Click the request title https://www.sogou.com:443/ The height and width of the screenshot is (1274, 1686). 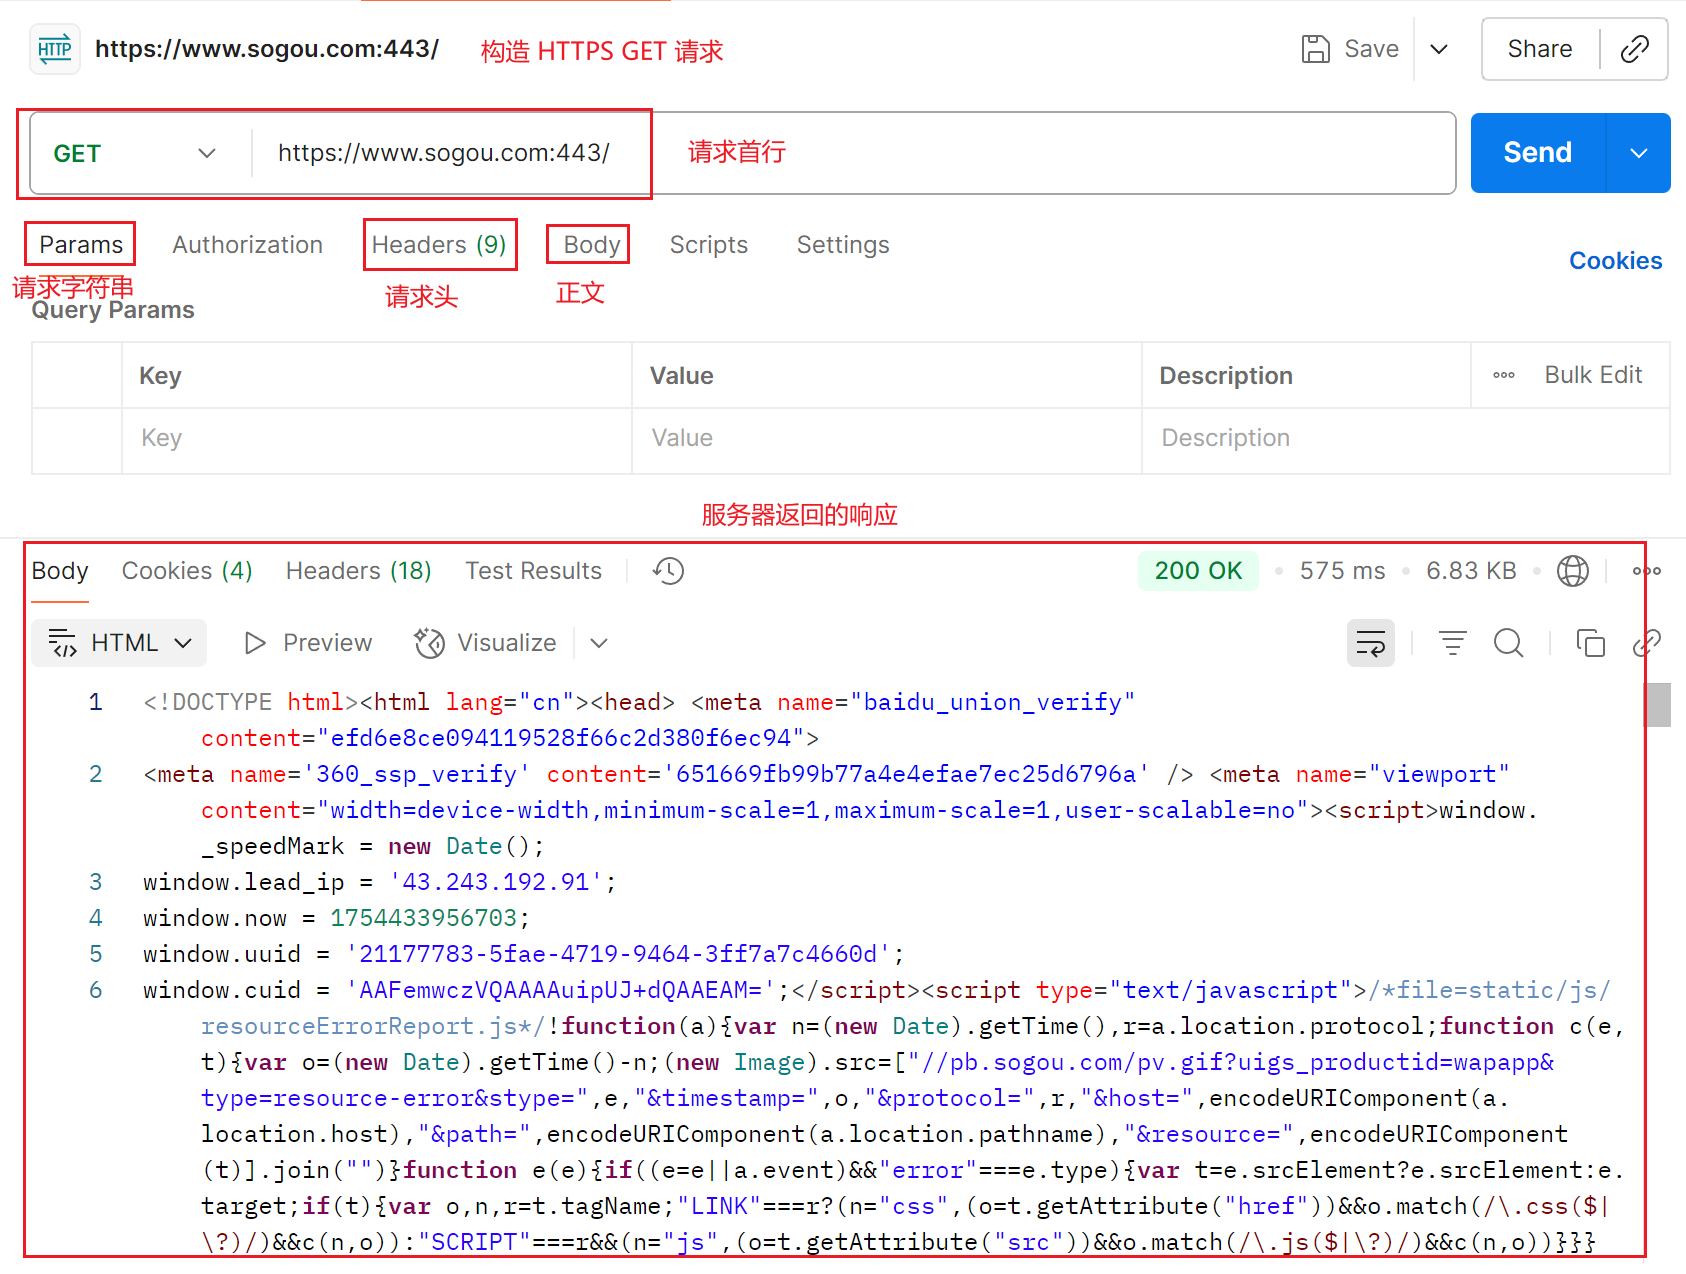(267, 49)
